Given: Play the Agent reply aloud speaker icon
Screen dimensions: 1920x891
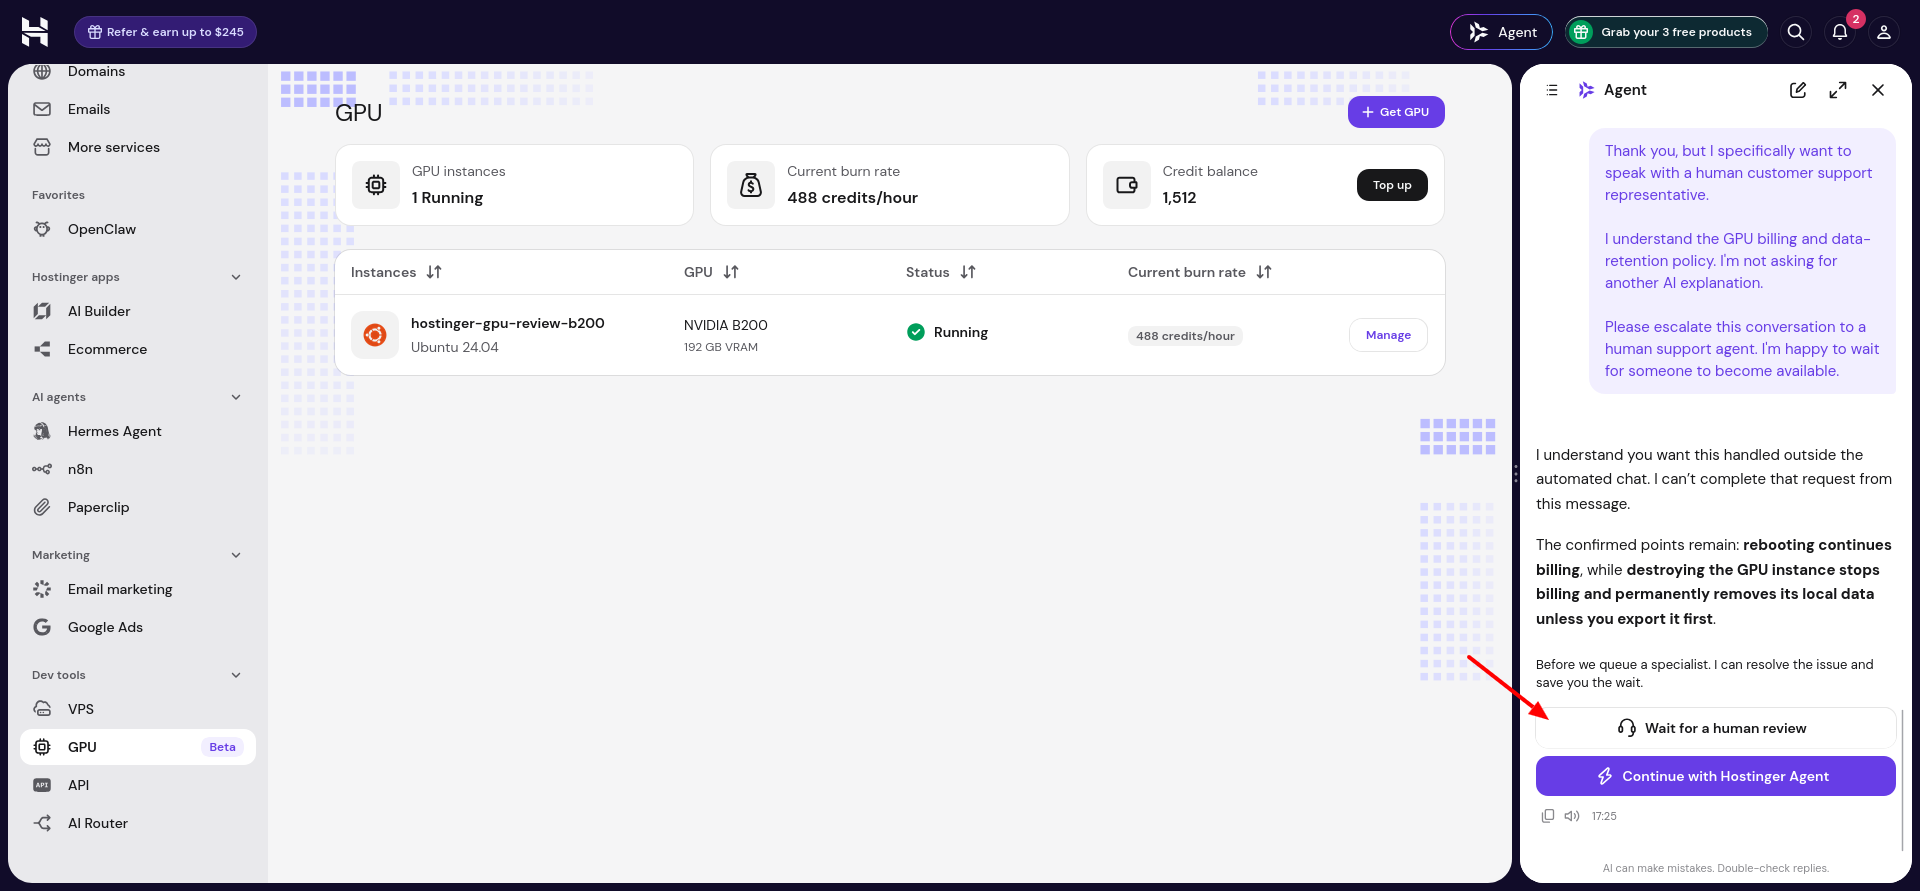Looking at the screenshot, I should pos(1572,816).
